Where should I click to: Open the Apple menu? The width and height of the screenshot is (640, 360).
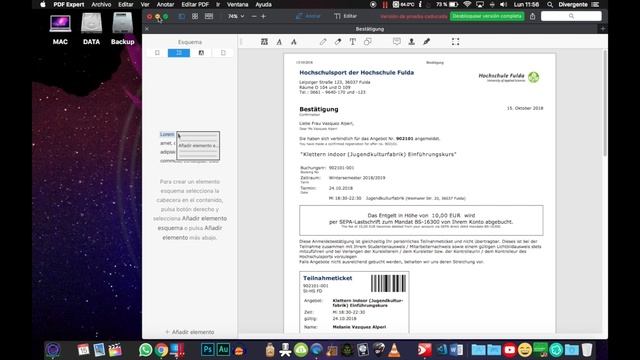43,4
